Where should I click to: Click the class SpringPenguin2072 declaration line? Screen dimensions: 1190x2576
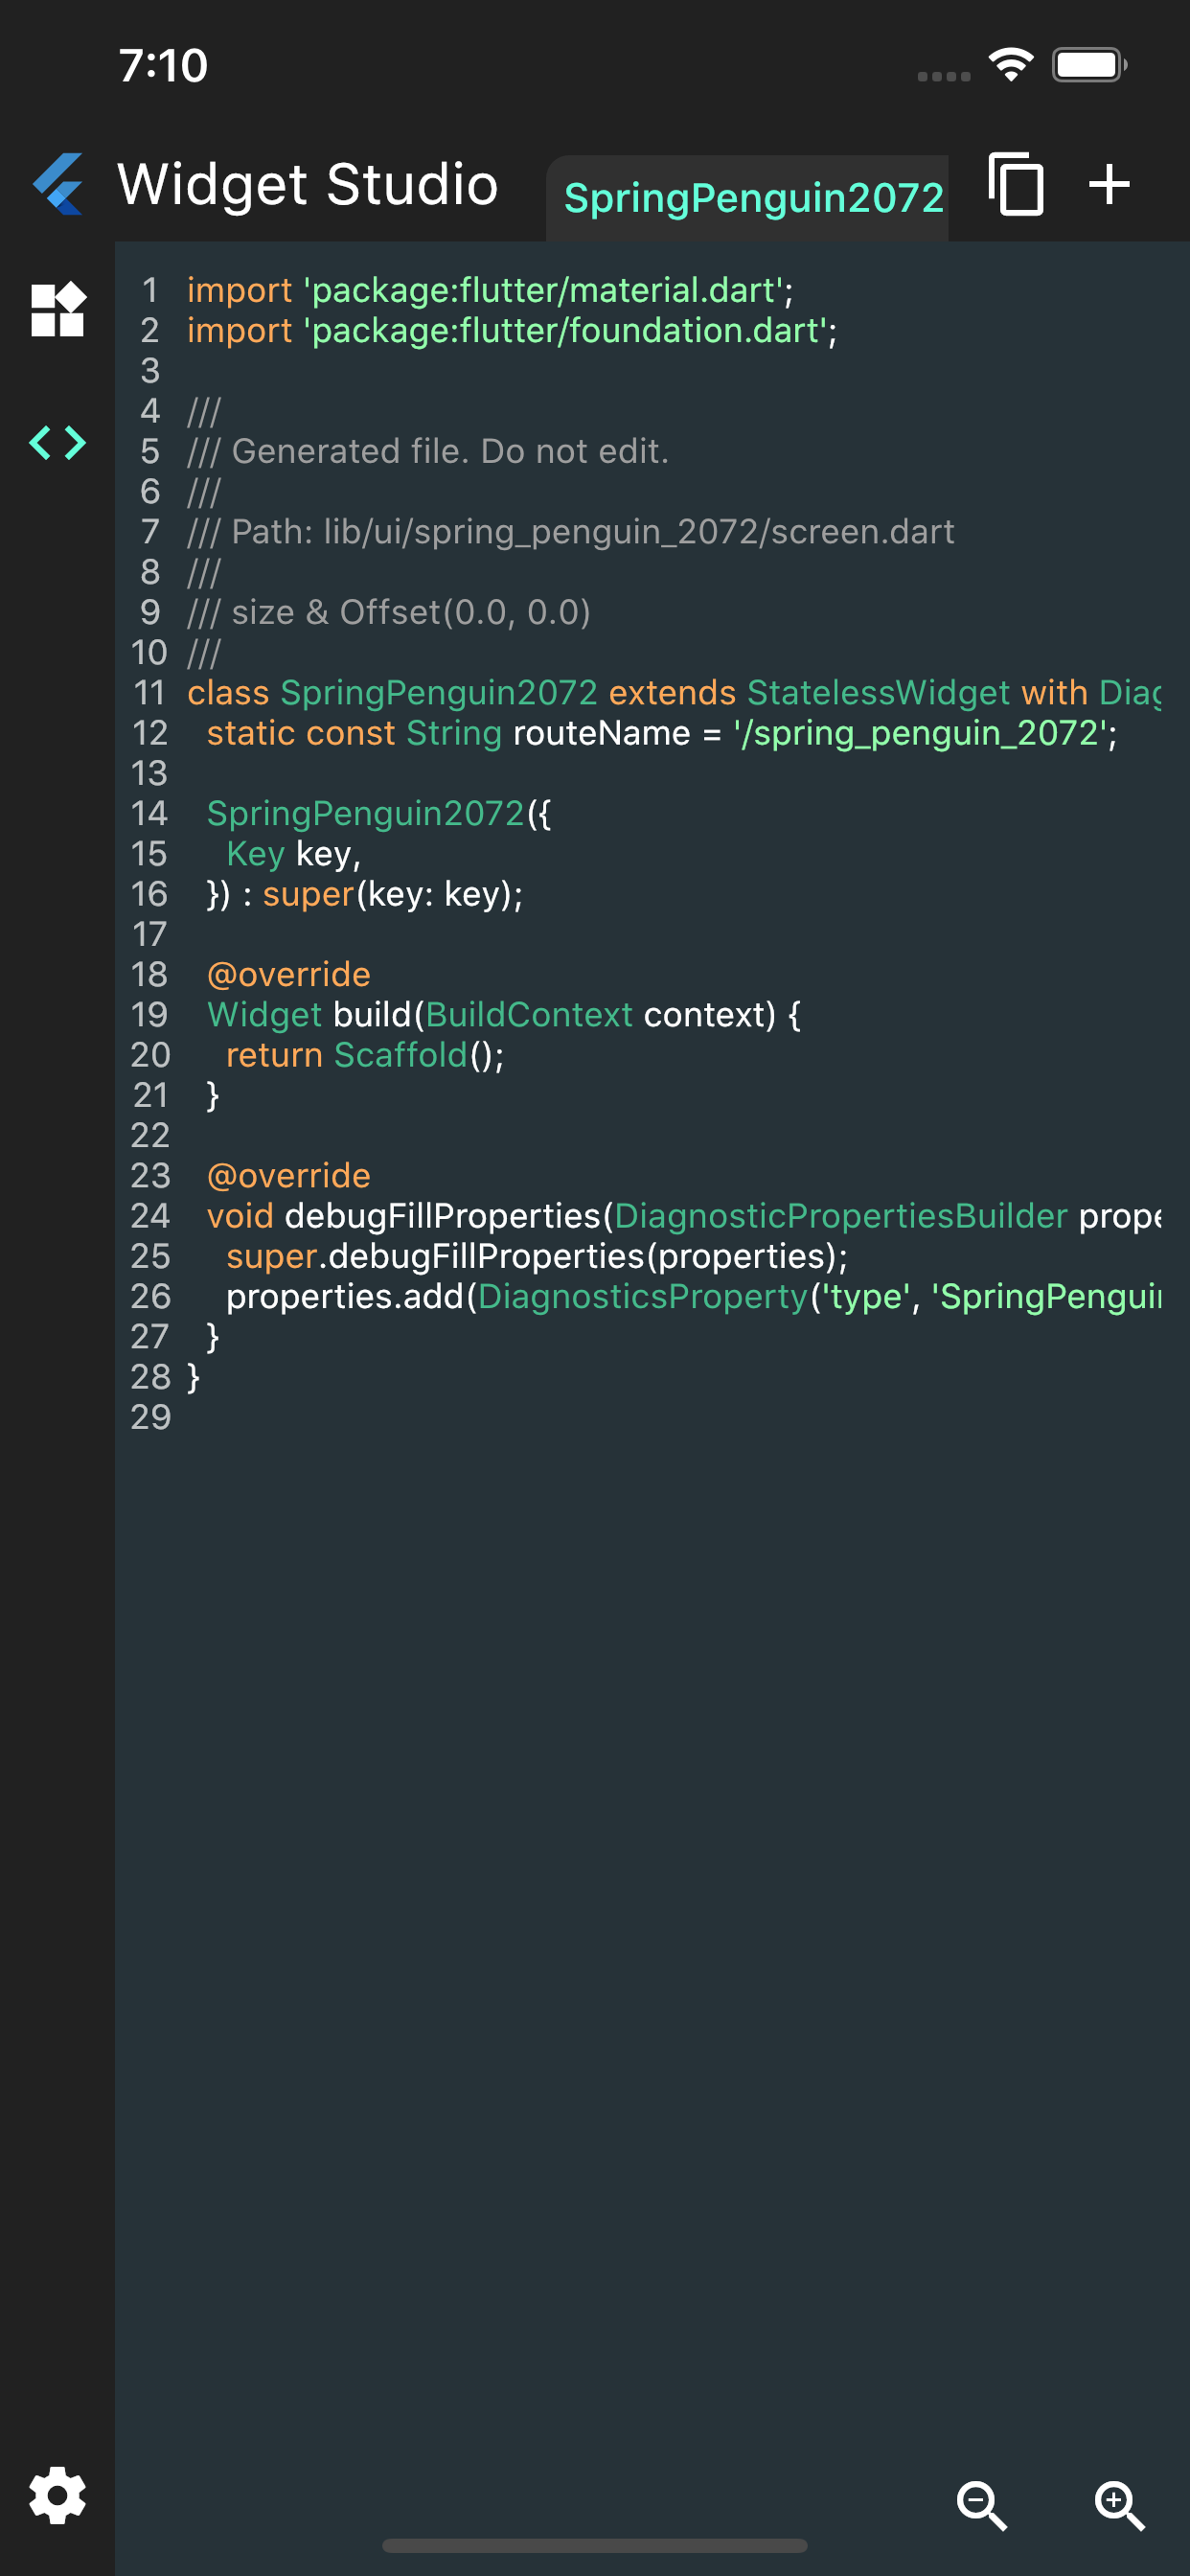pyautogui.click(x=674, y=692)
